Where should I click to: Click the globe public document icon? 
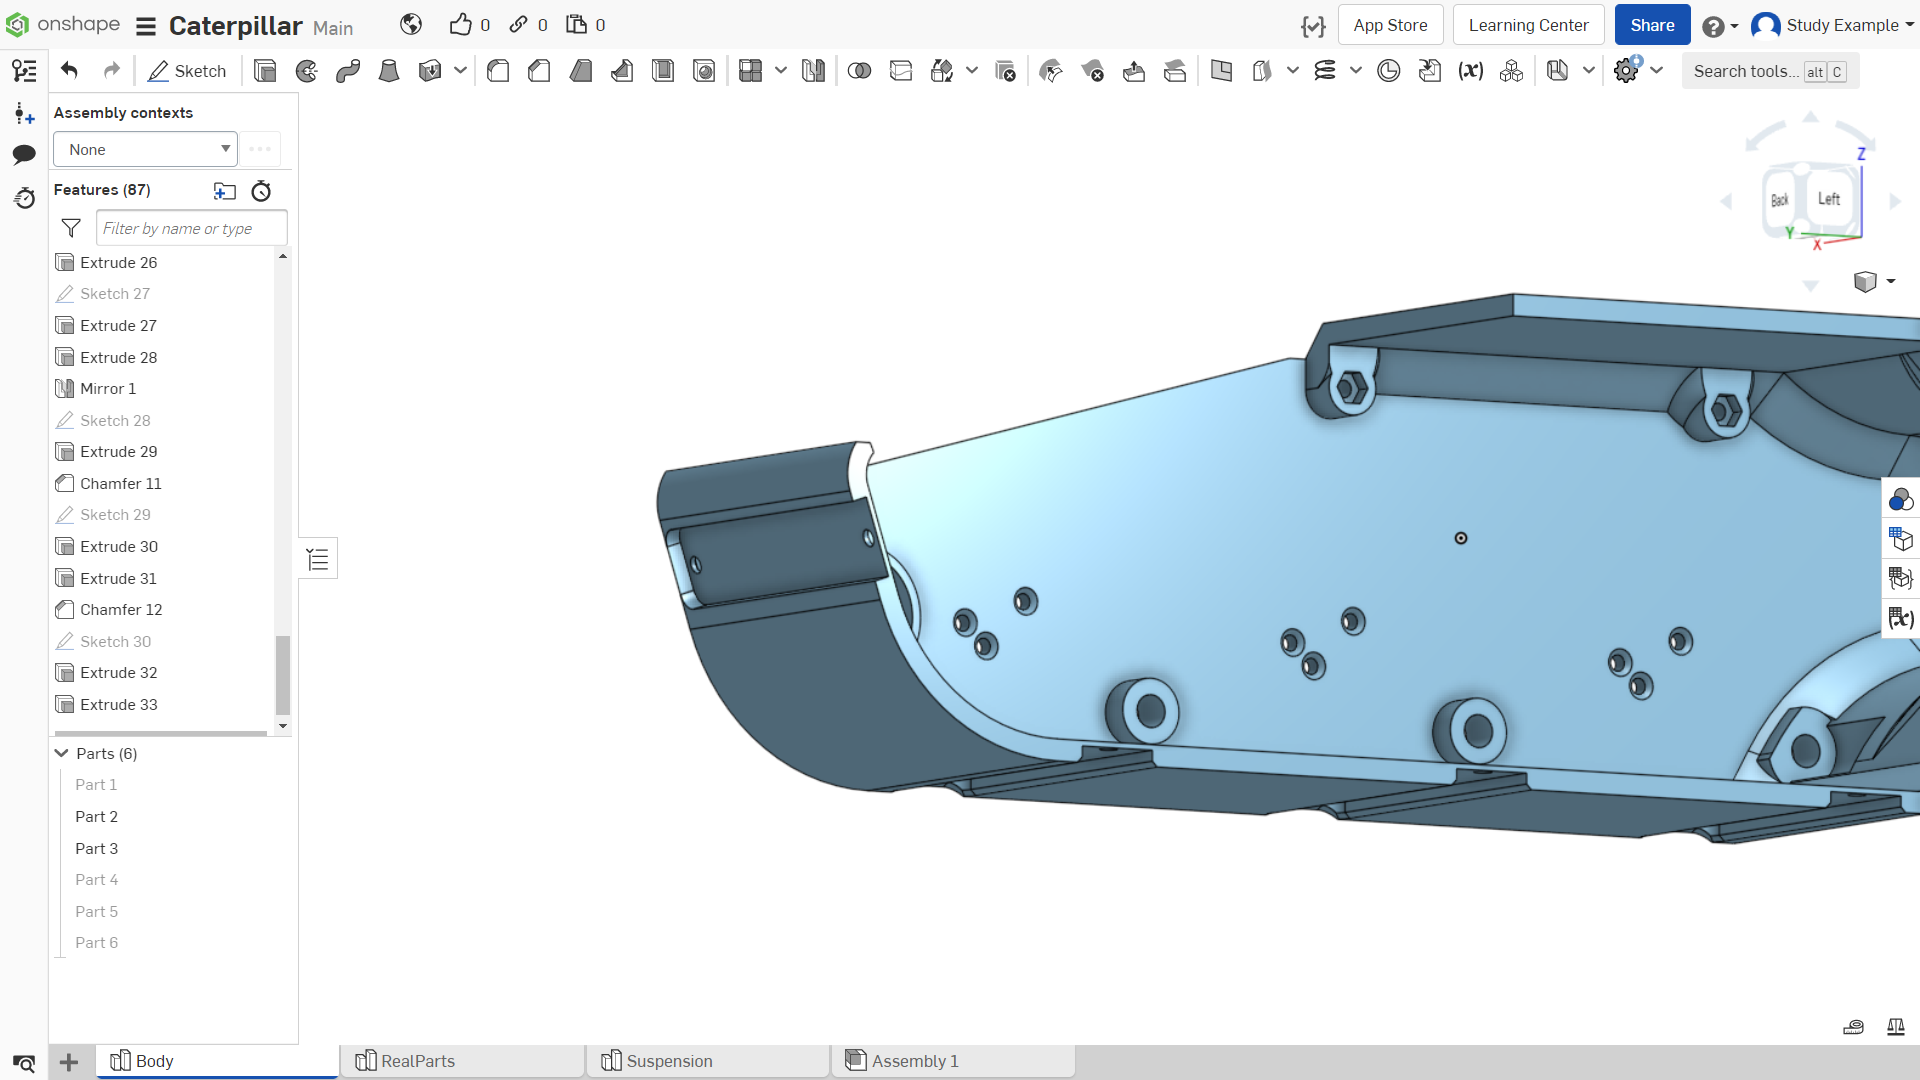[411, 25]
